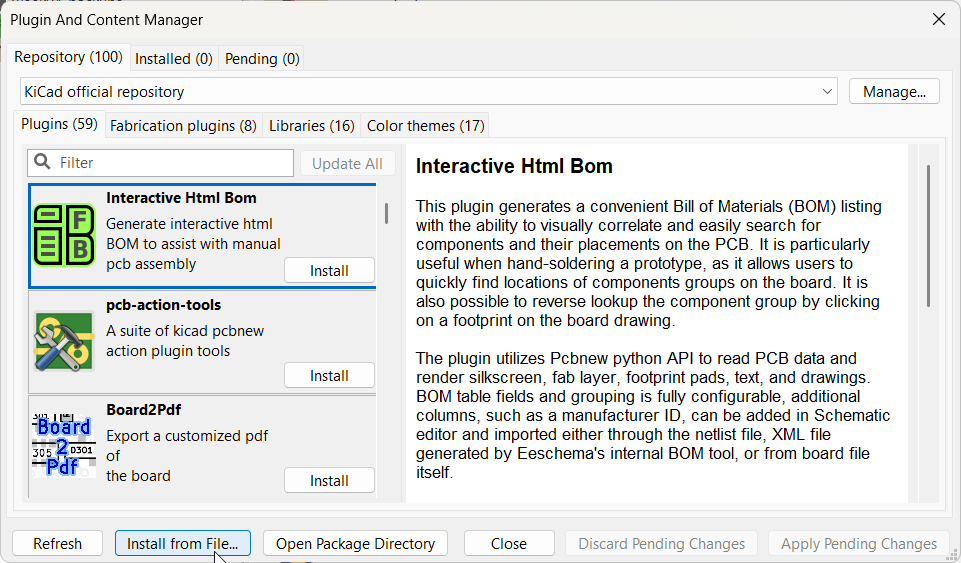Install the pcb-action-tools plugin

329,376
